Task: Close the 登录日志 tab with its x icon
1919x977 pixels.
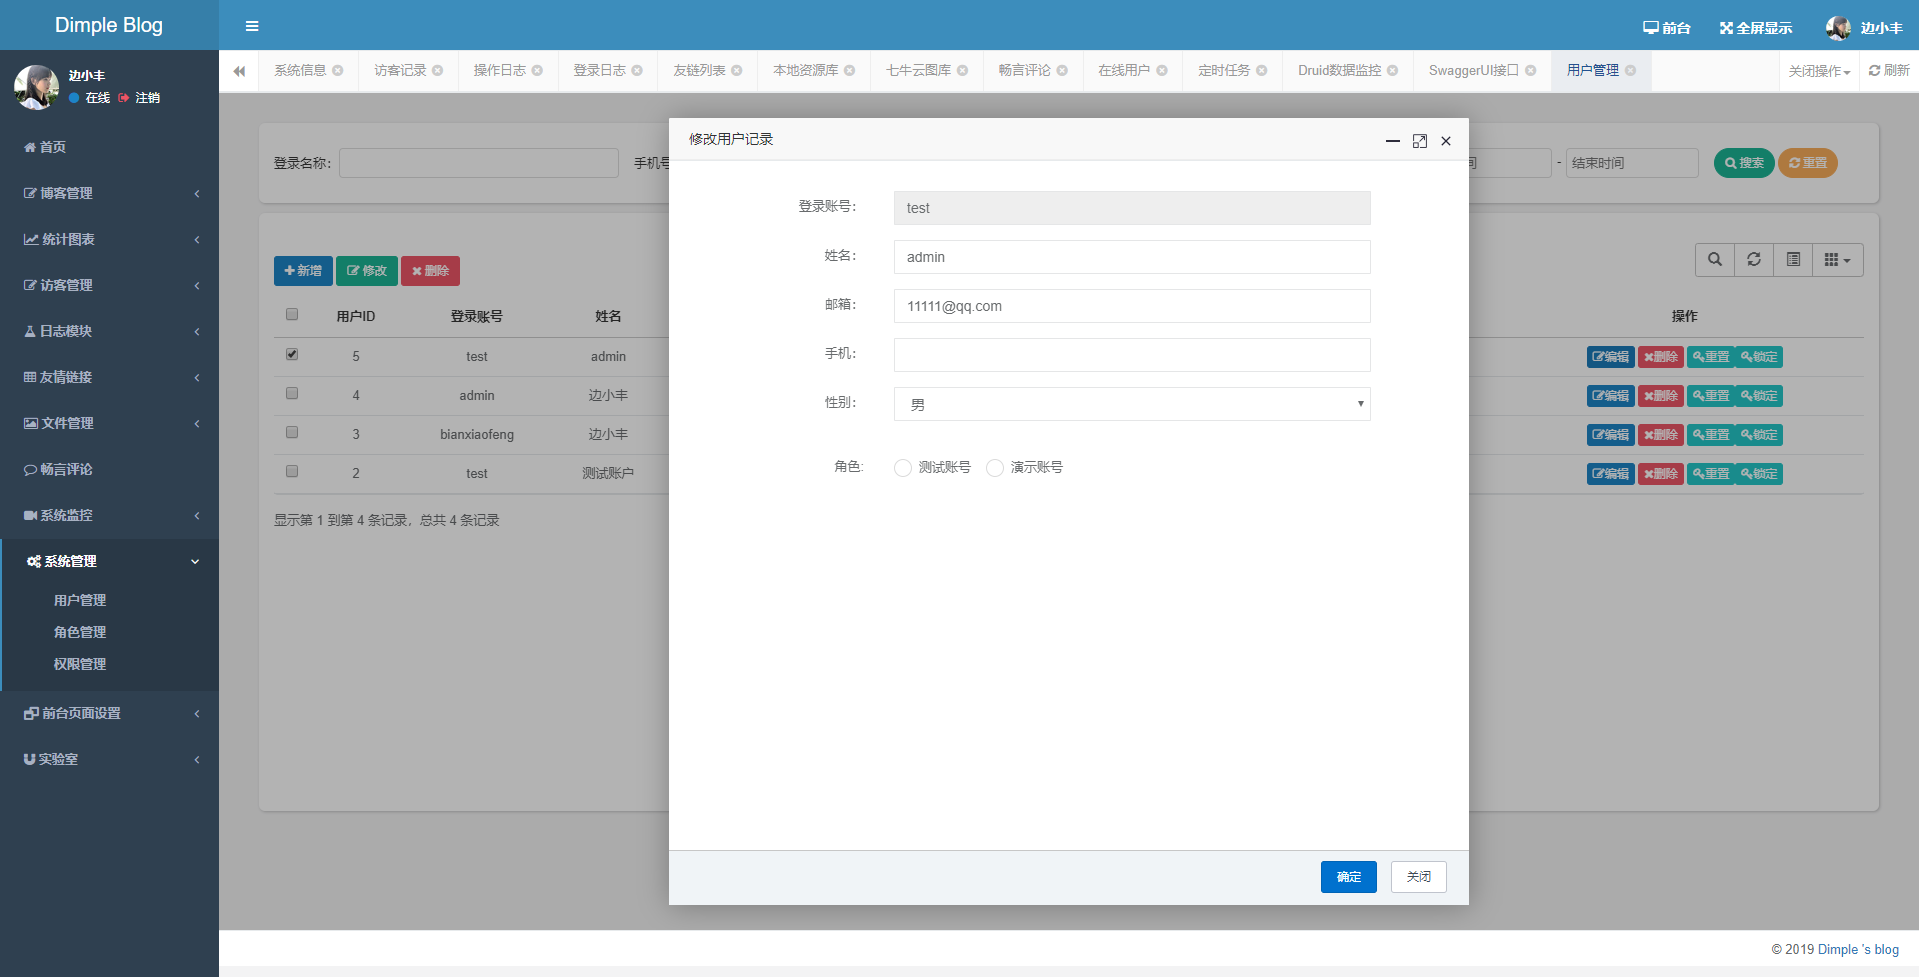Action: [637, 70]
